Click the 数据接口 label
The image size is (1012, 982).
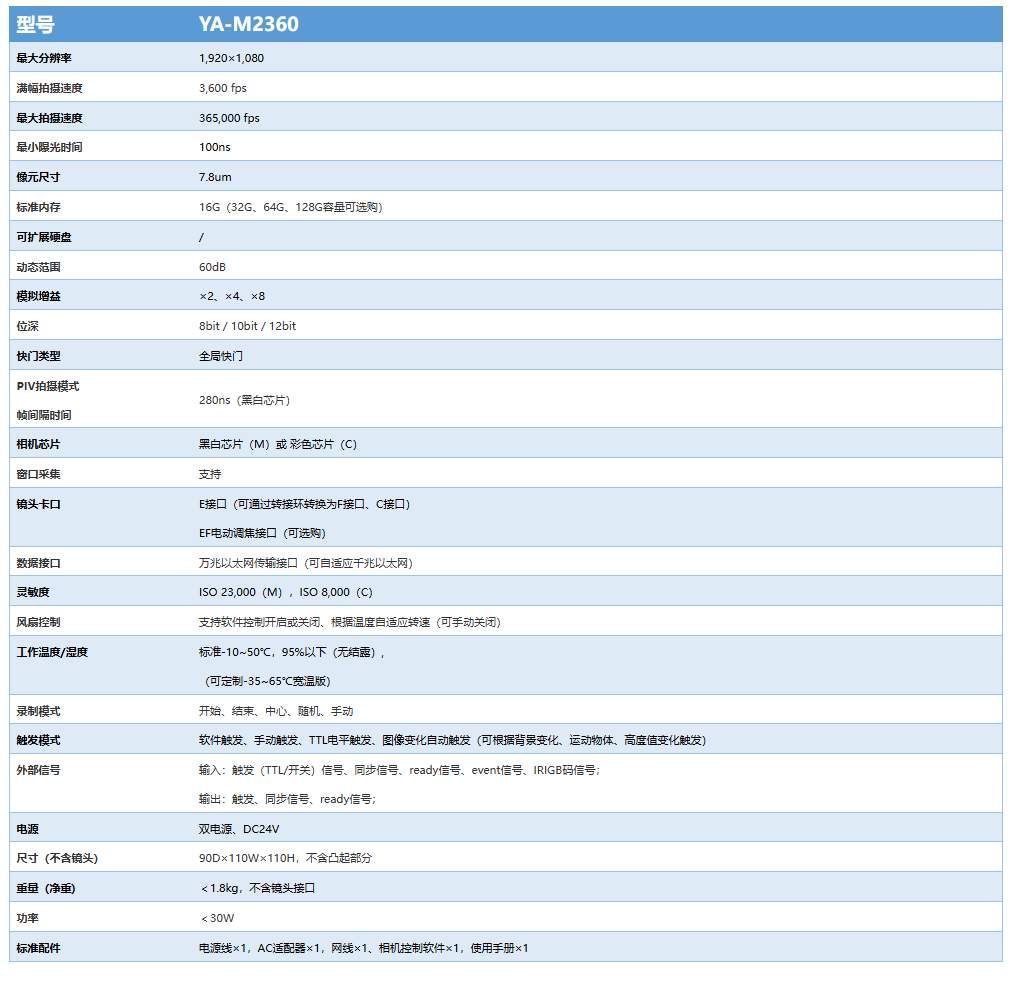38,563
